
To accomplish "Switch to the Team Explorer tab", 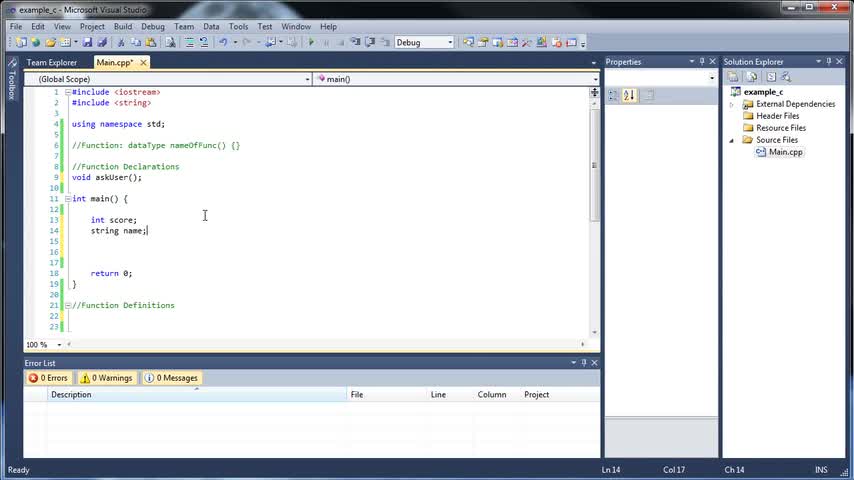I will (x=52, y=63).
